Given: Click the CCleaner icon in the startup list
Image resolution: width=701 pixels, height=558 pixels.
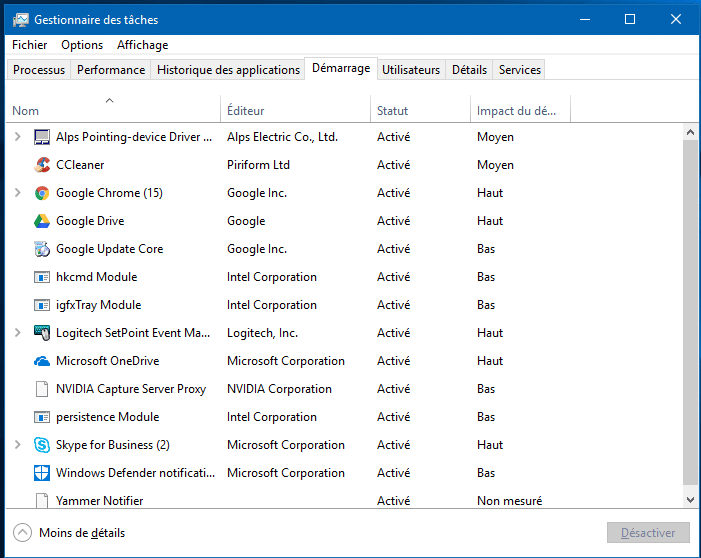Looking at the screenshot, I should (42, 165).
